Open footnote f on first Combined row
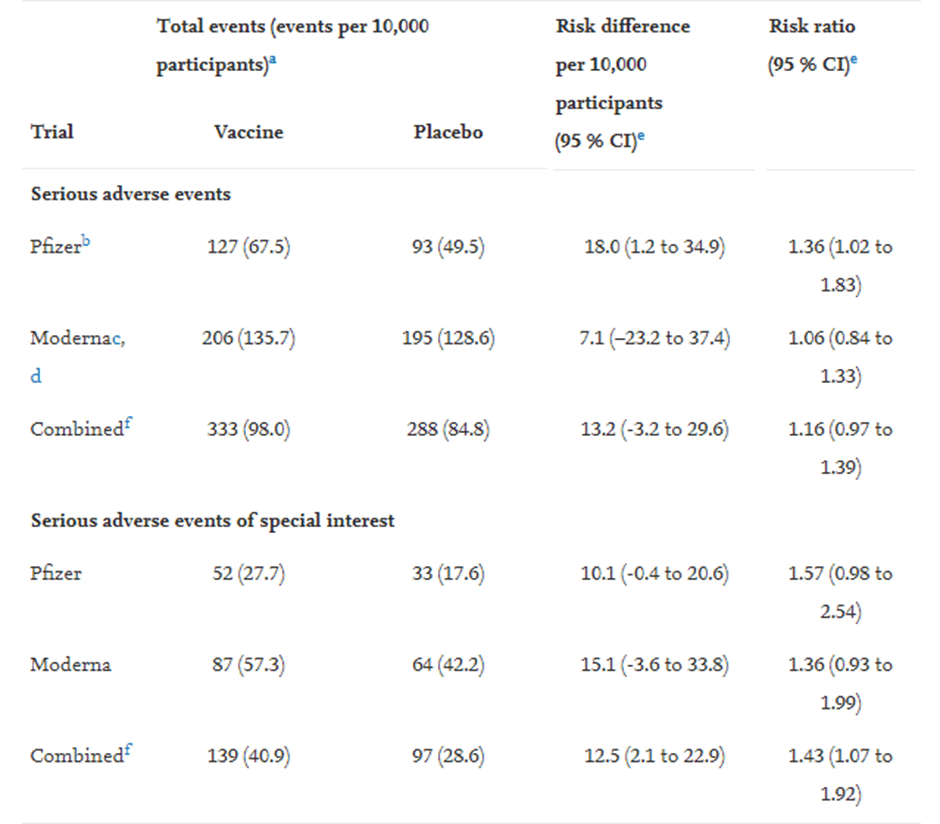 click(x=128, y=424)
